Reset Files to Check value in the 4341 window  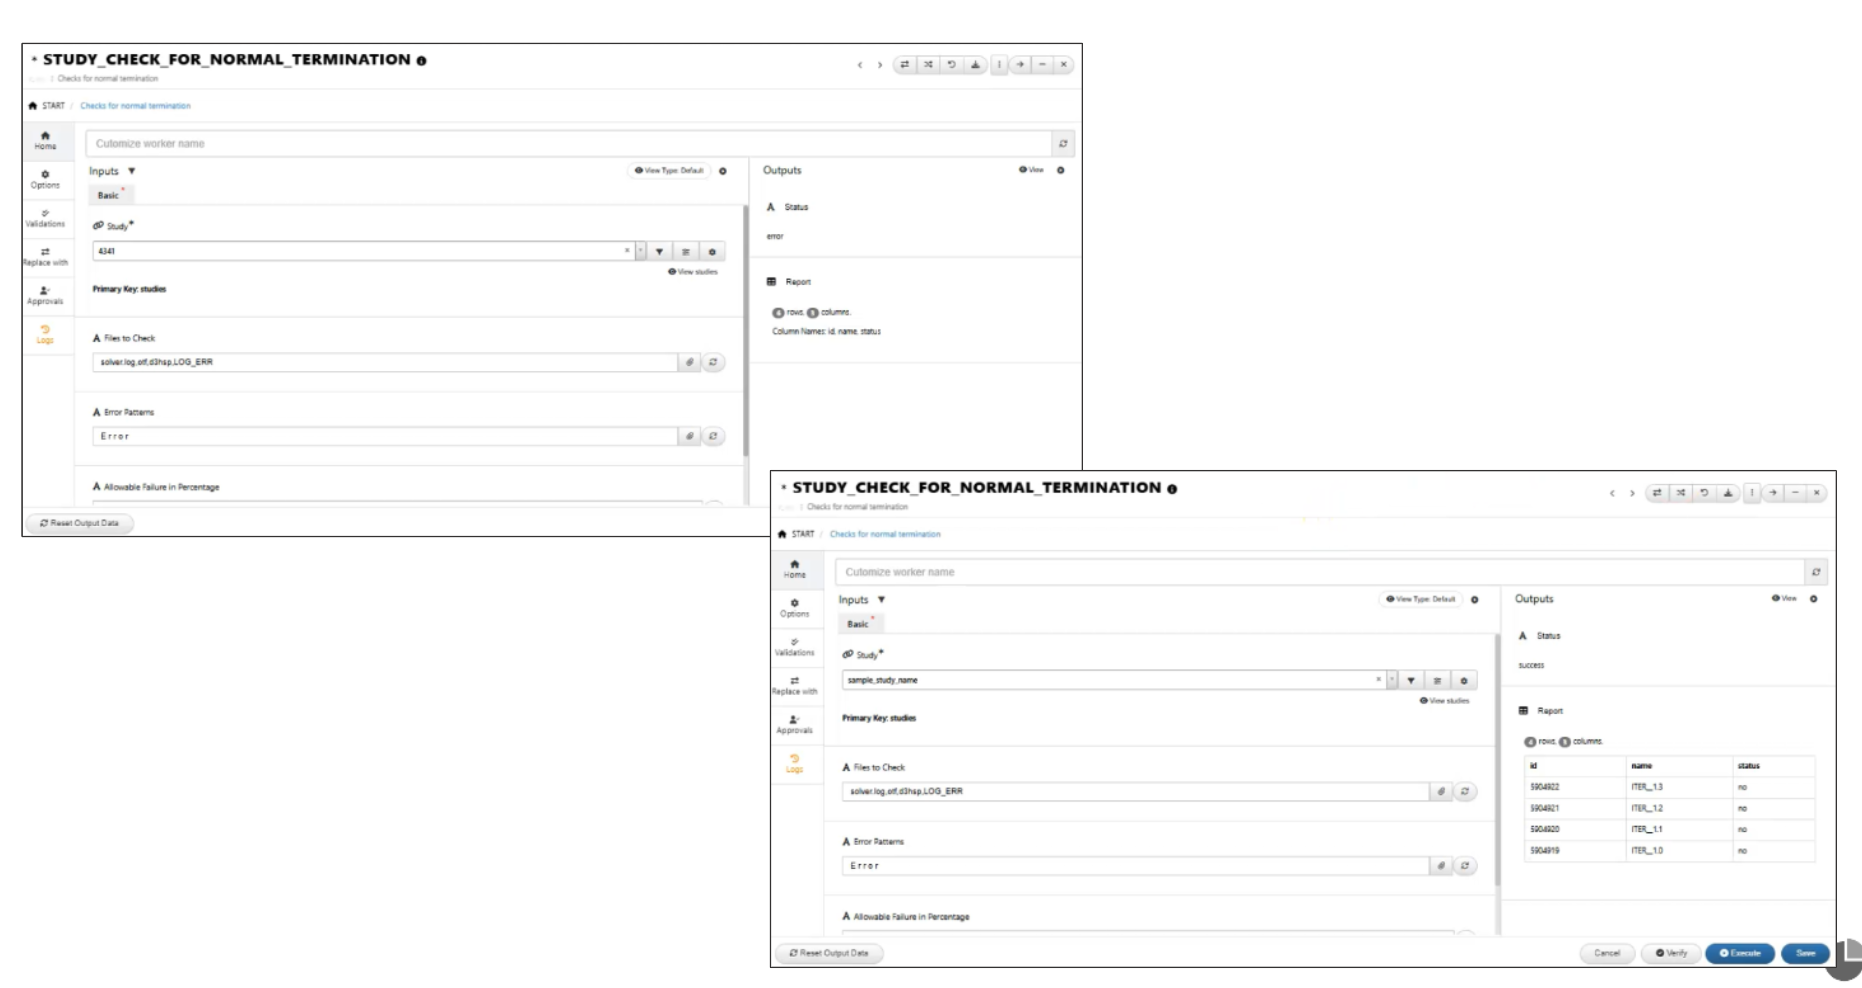coord(713,362)
